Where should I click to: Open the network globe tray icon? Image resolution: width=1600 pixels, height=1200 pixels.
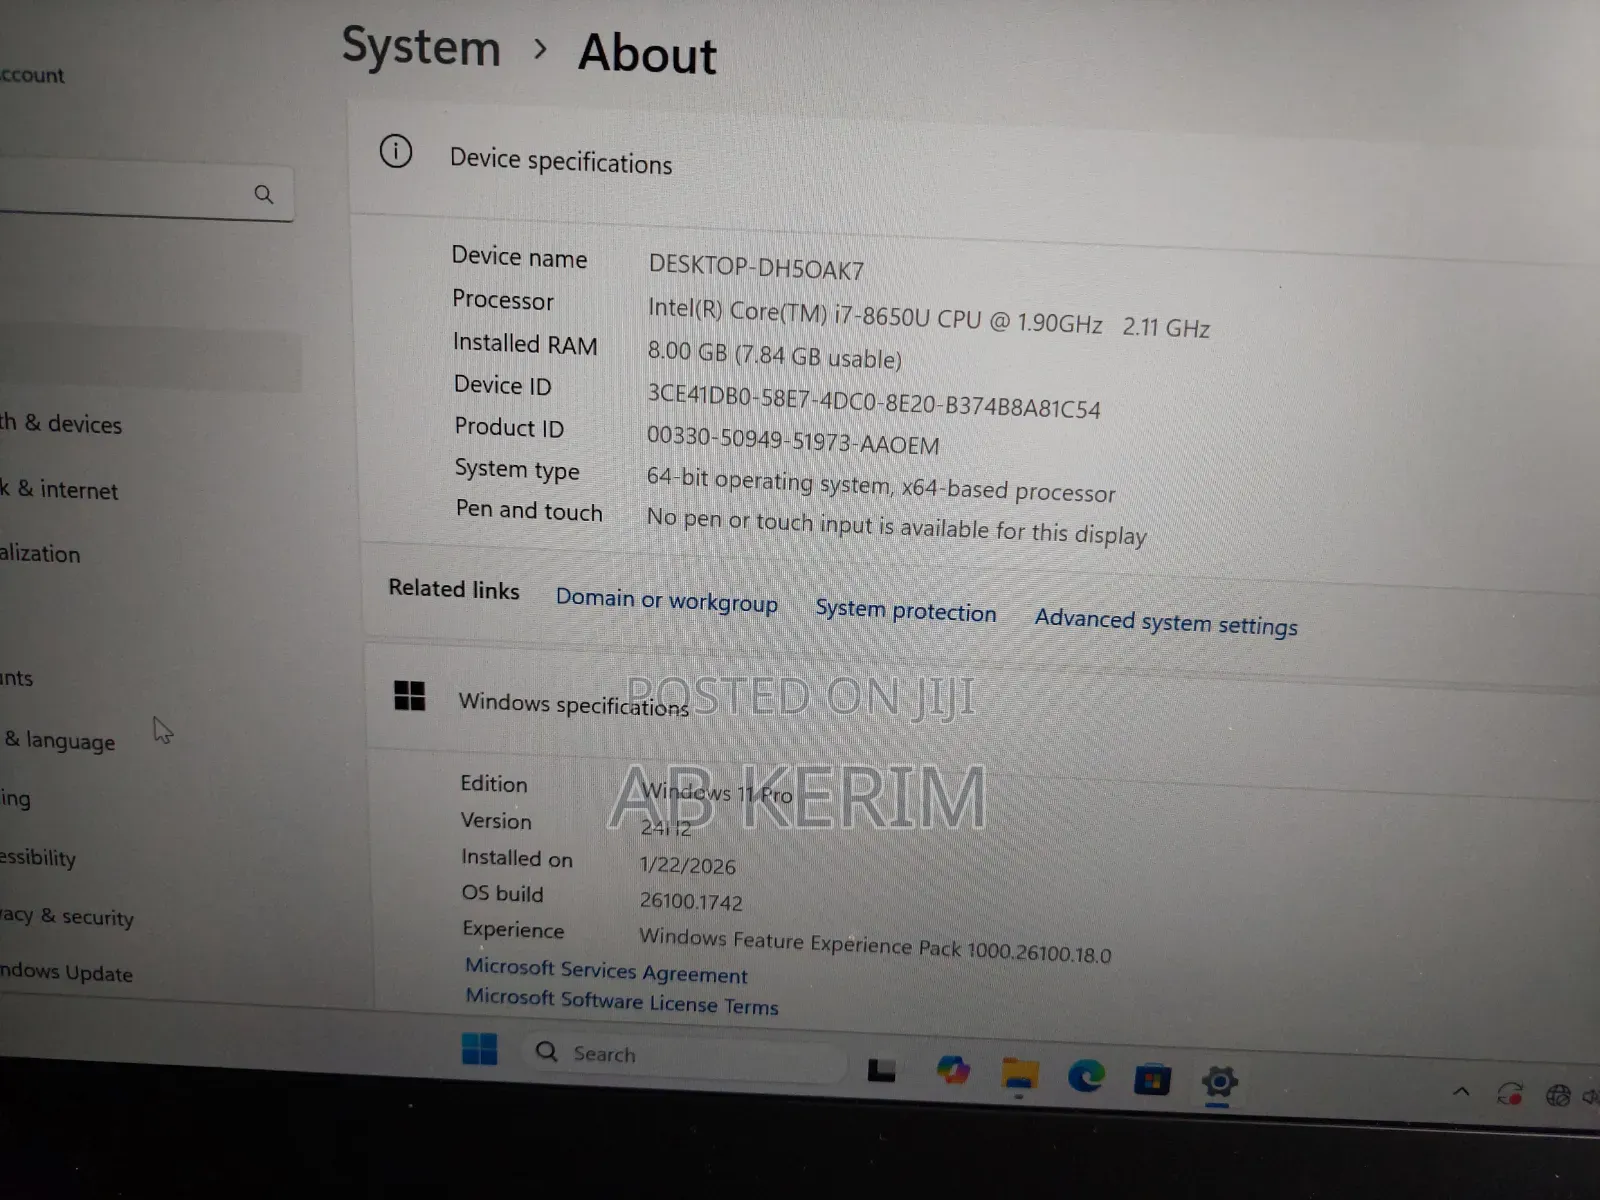(1558, 1096)
